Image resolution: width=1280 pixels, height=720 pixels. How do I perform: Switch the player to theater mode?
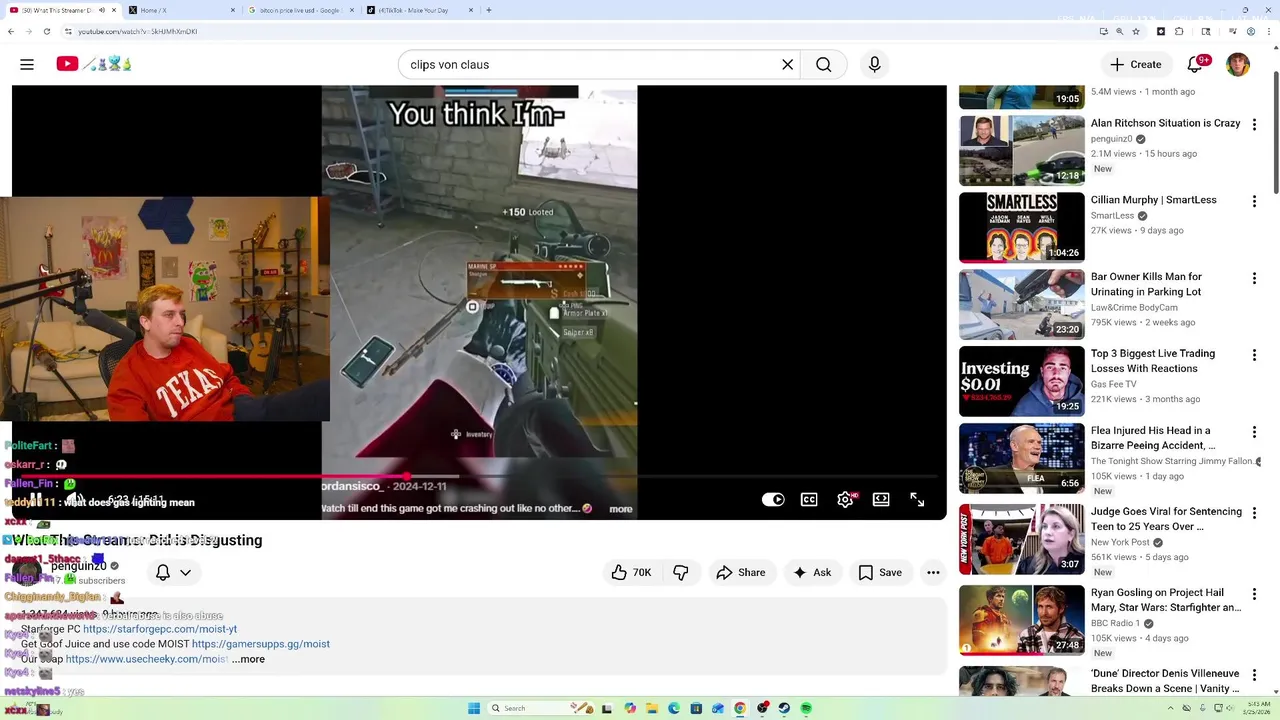(881, 499)
